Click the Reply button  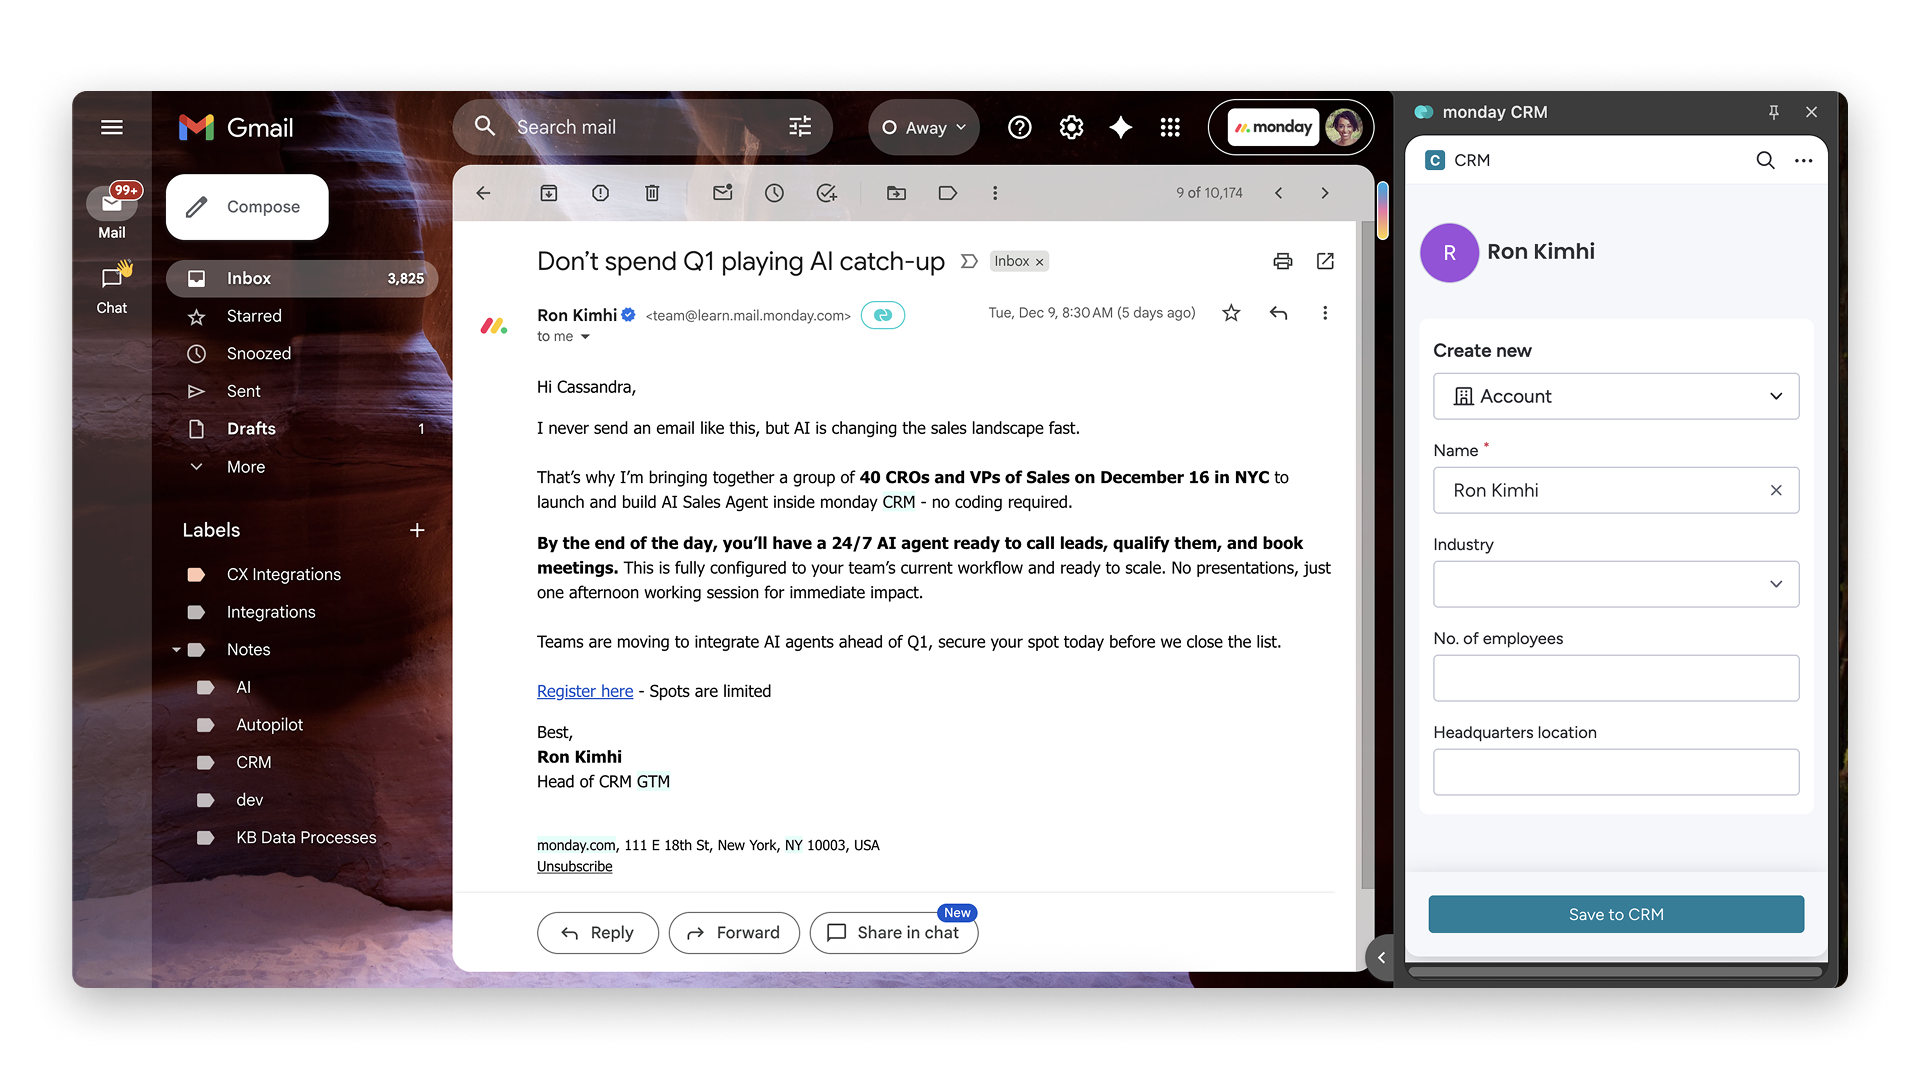(597, 932)
